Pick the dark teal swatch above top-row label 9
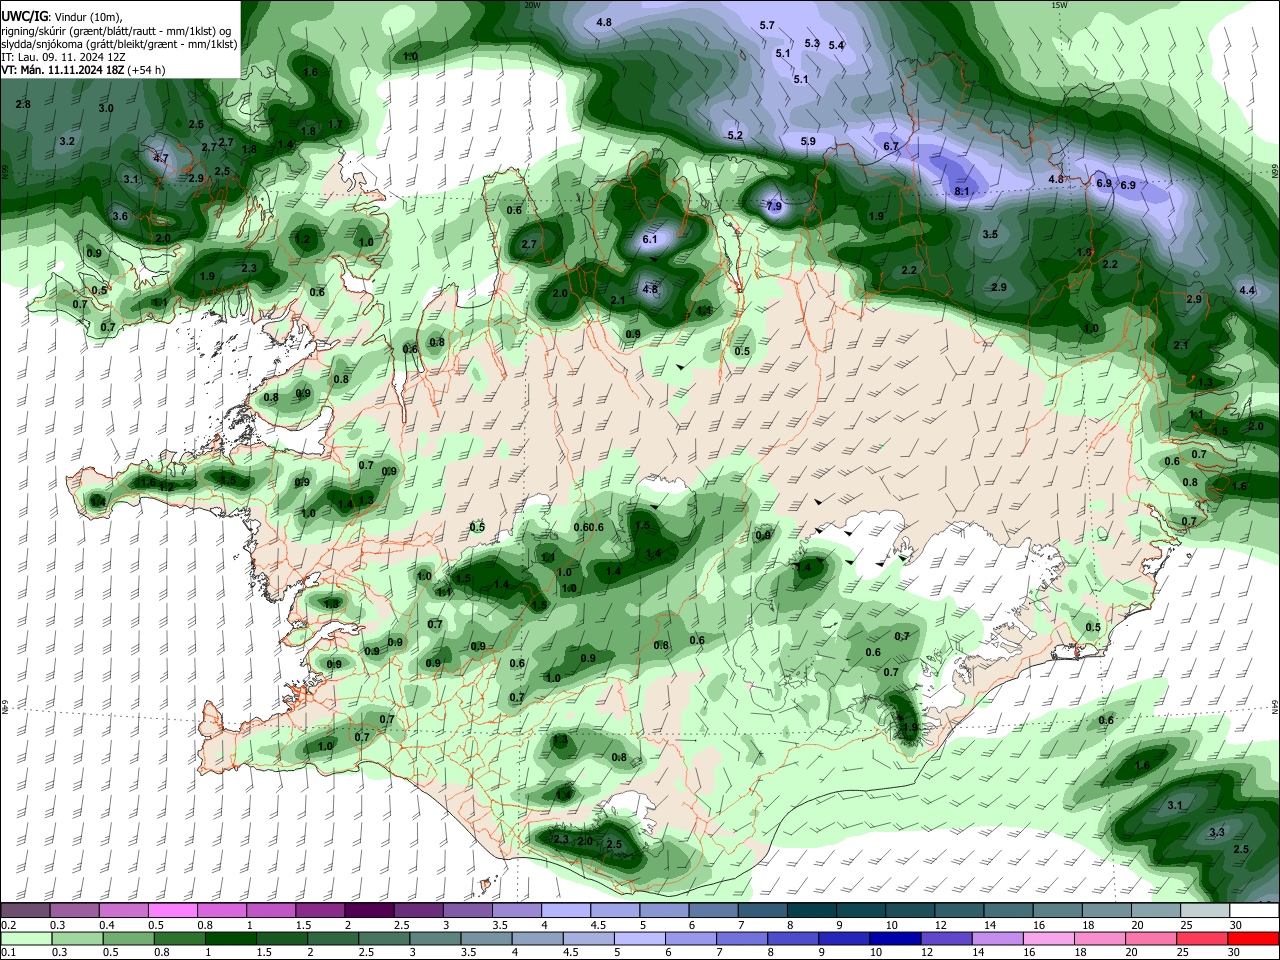Image resolution: width=1280 pixels, height=960 pixels. coord(860,911)
